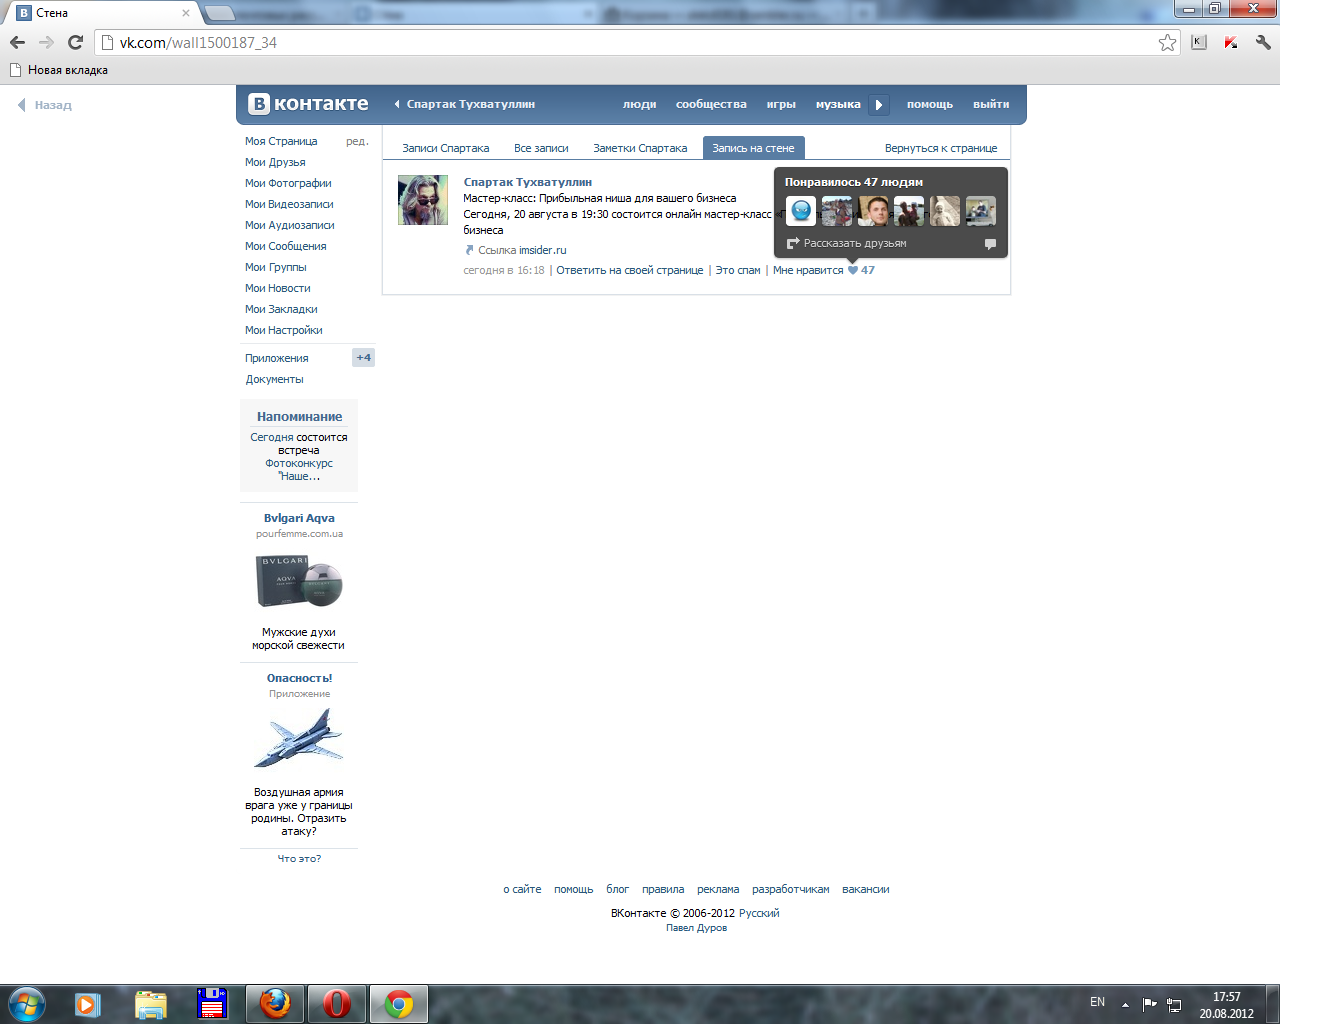Switch to the Все записи tab

tap(541, 148)
